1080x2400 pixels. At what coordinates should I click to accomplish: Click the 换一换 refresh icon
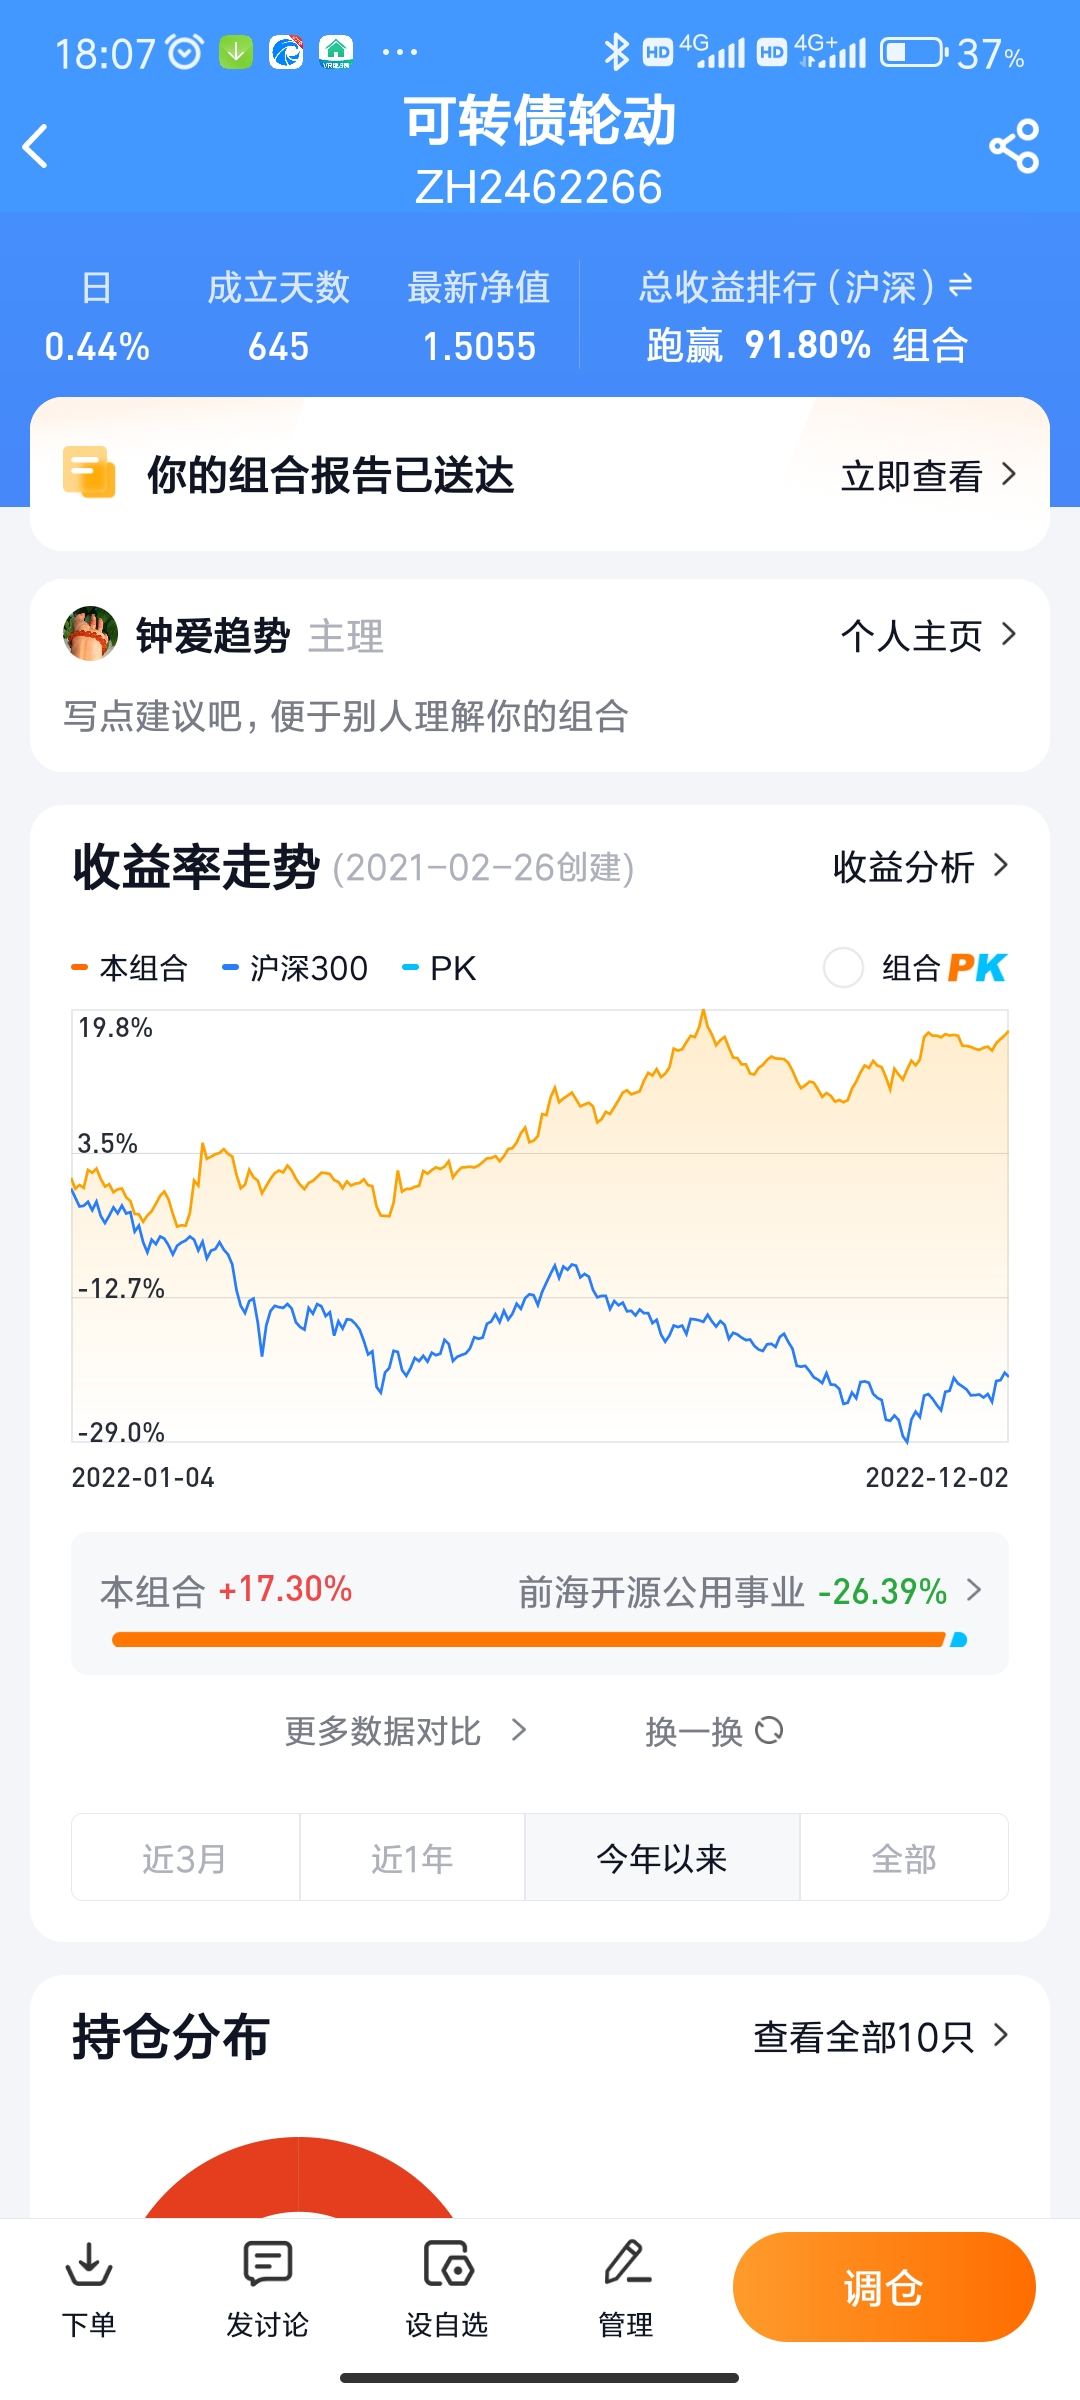(x=769, y=1731)
